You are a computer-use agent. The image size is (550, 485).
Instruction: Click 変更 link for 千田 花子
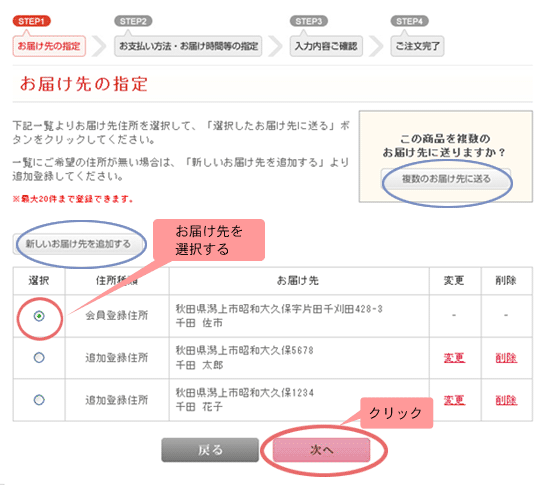tap(454, 400)
